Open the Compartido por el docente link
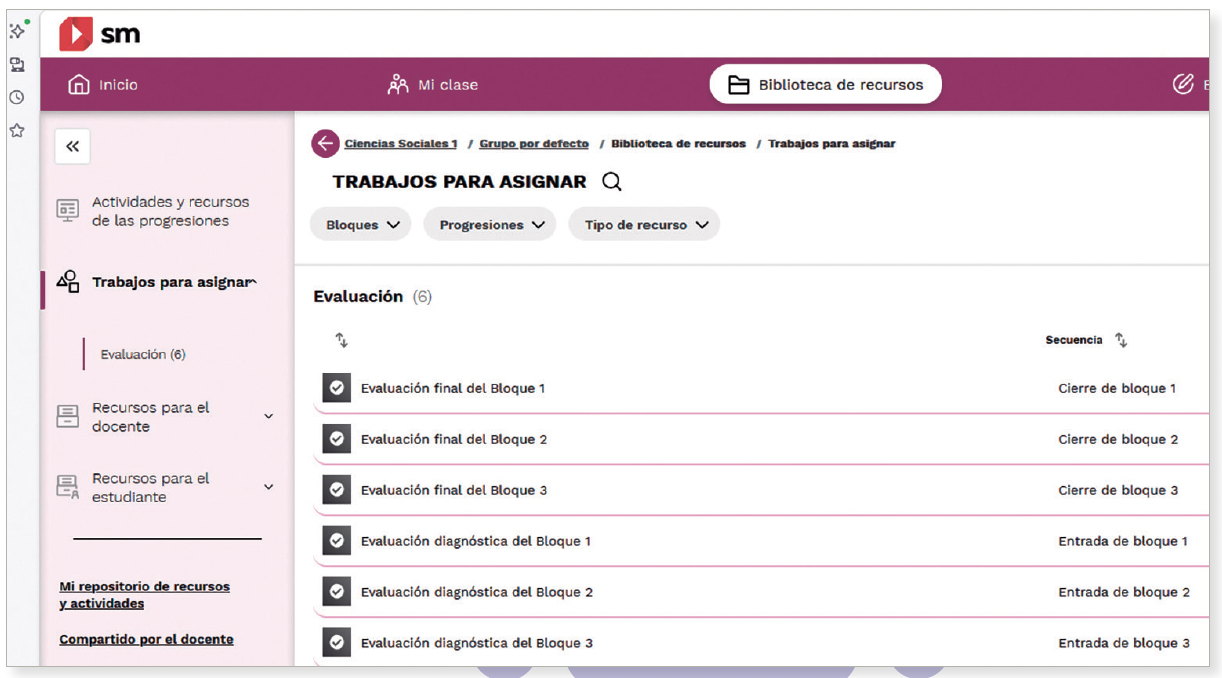Image resolution: width=1222 pixels, height=678 pixels. [x=146, y=639]
